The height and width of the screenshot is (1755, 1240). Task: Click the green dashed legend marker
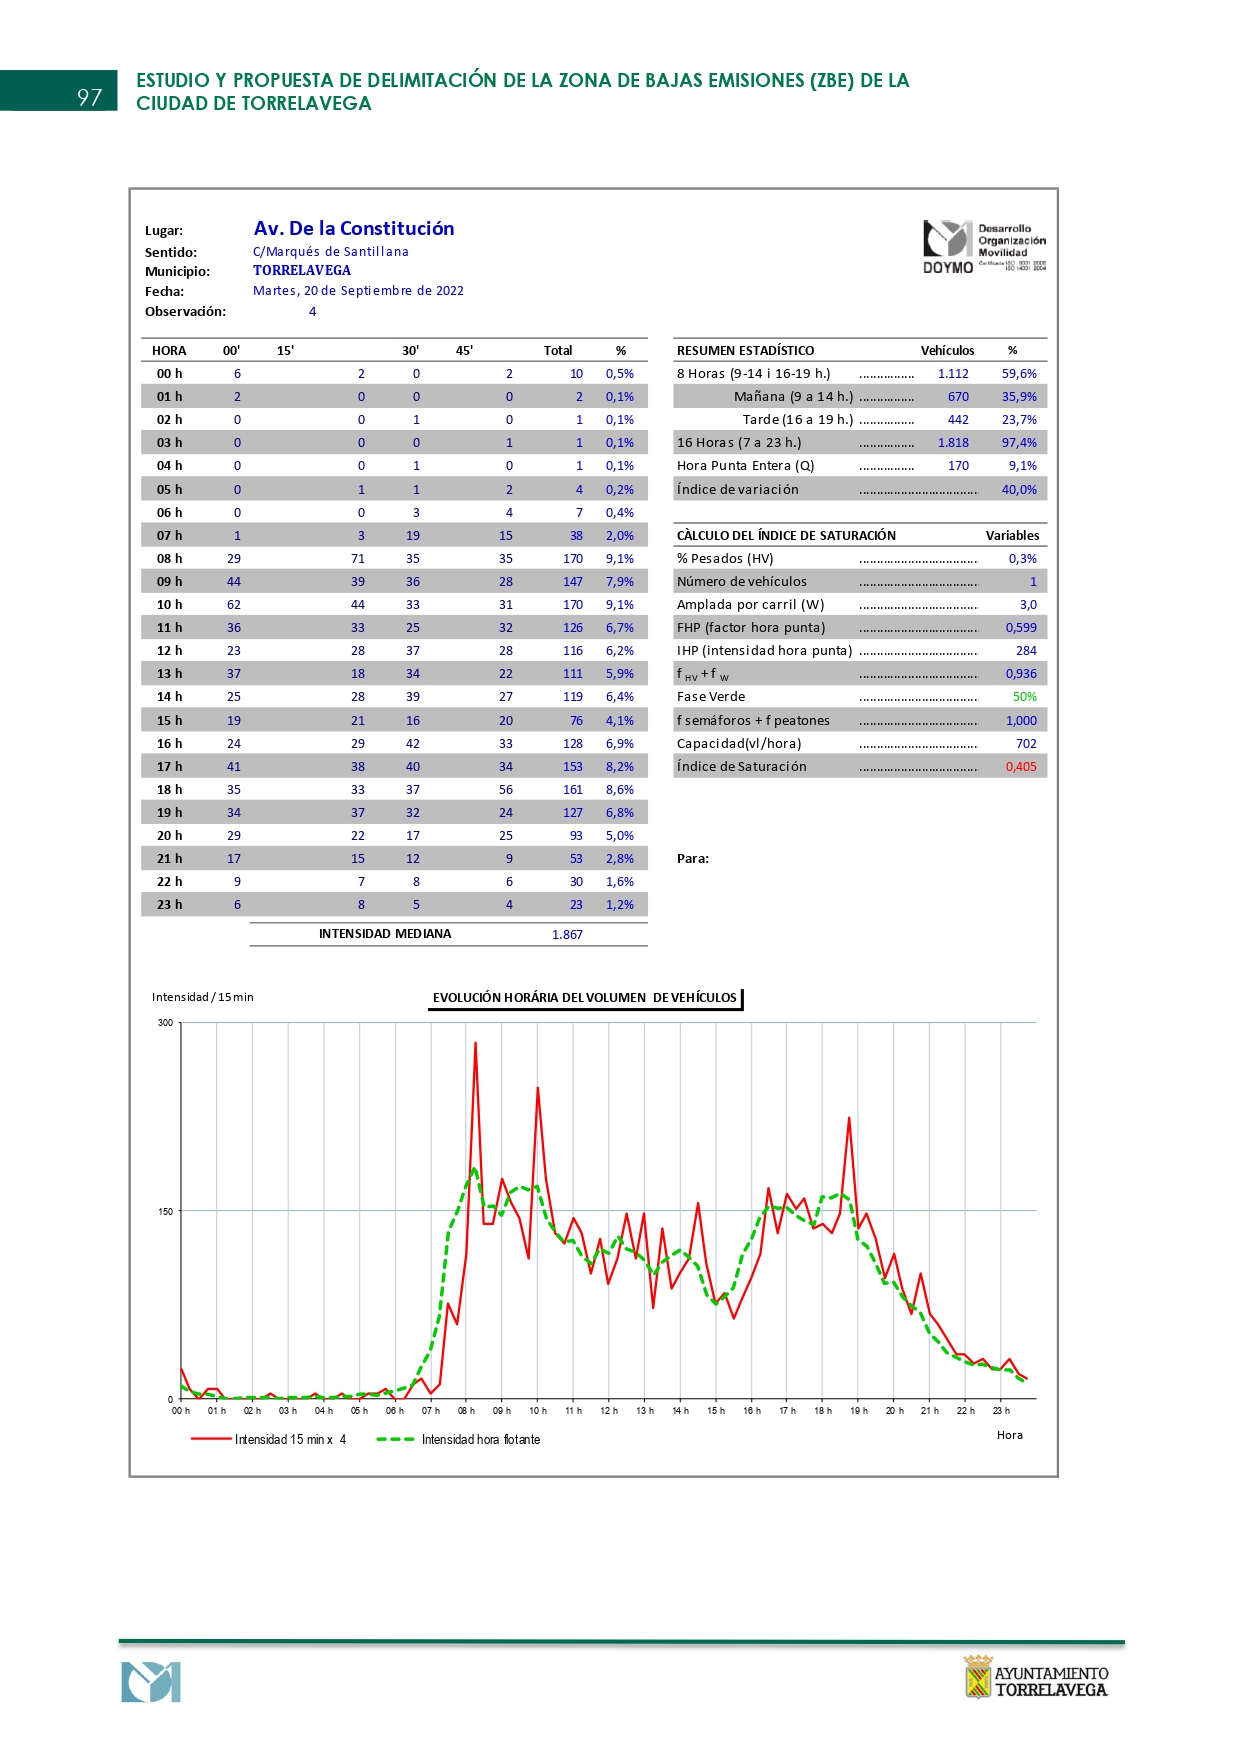(395, 1439)
